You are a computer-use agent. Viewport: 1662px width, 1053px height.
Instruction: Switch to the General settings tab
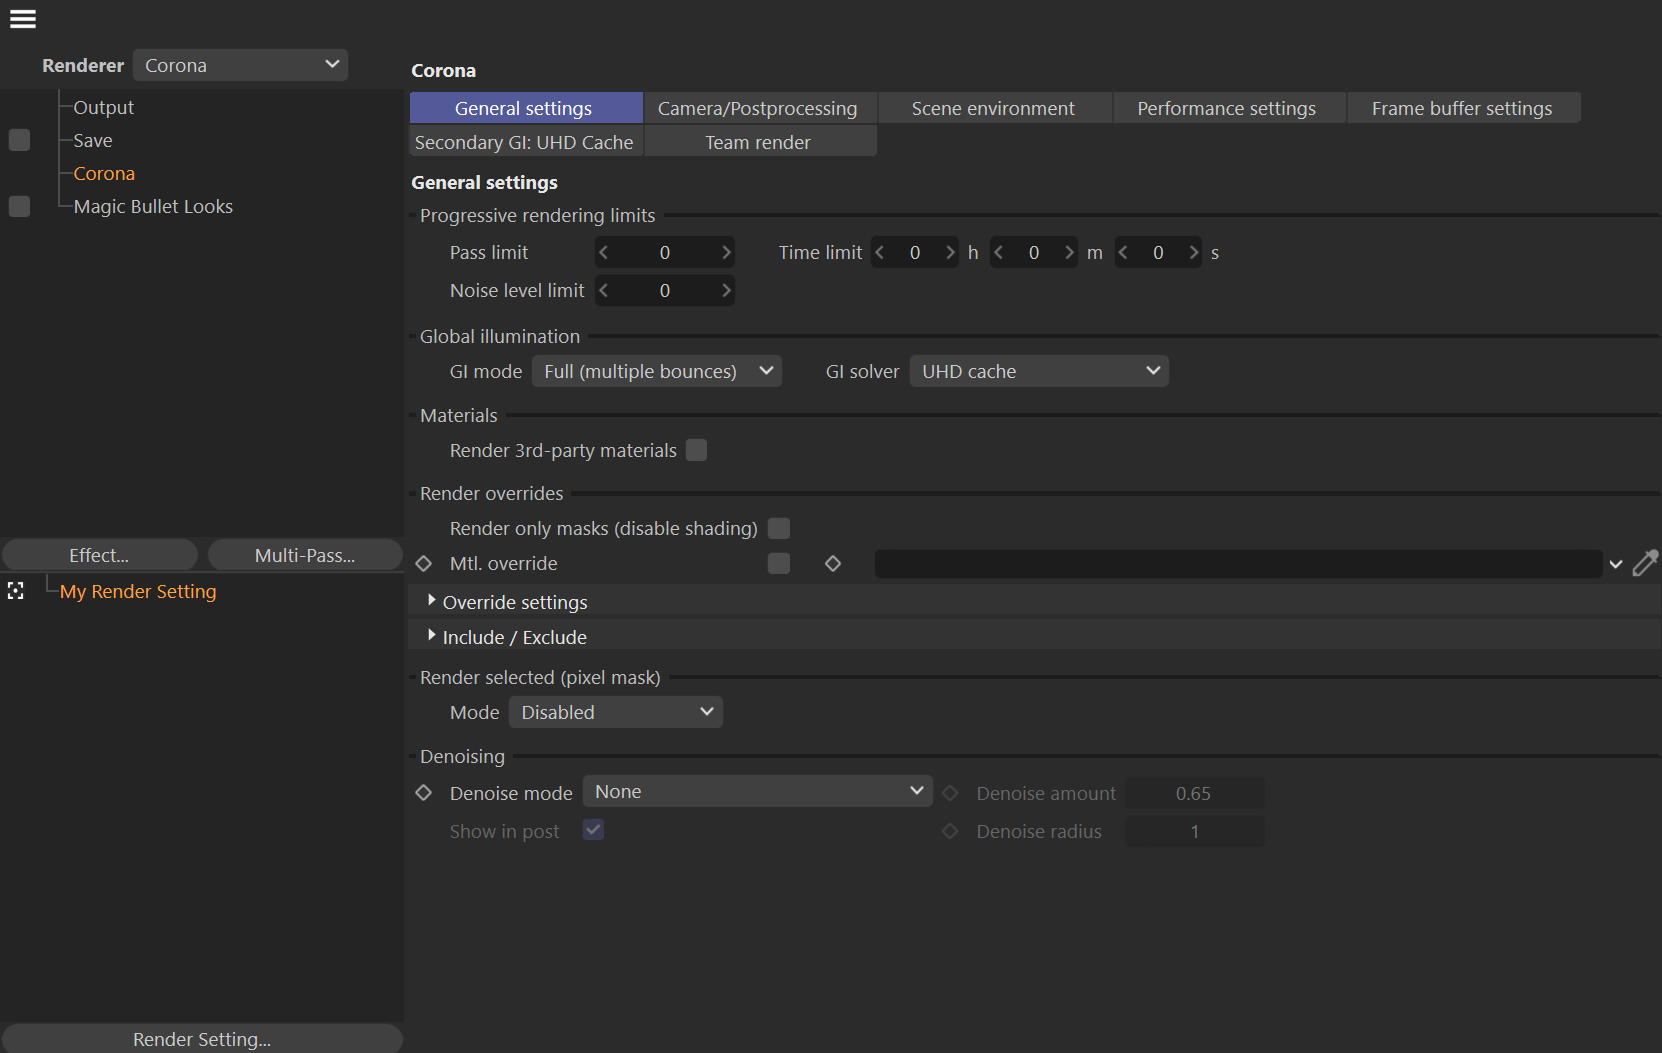click(x=526, y=108)
